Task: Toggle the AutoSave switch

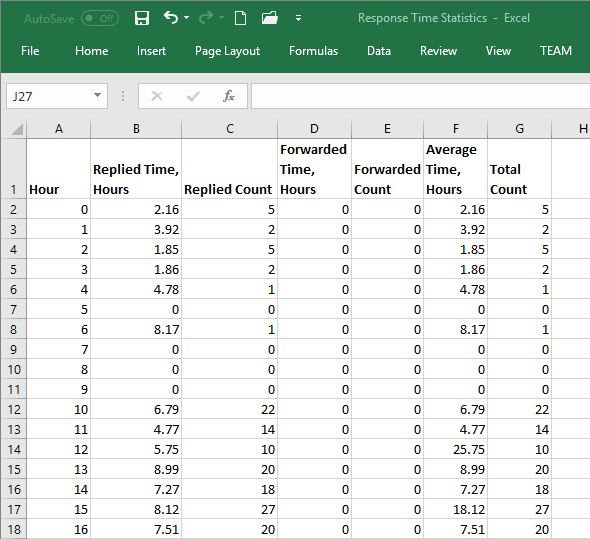Action: pyautogui.click(x=100, y=18)
